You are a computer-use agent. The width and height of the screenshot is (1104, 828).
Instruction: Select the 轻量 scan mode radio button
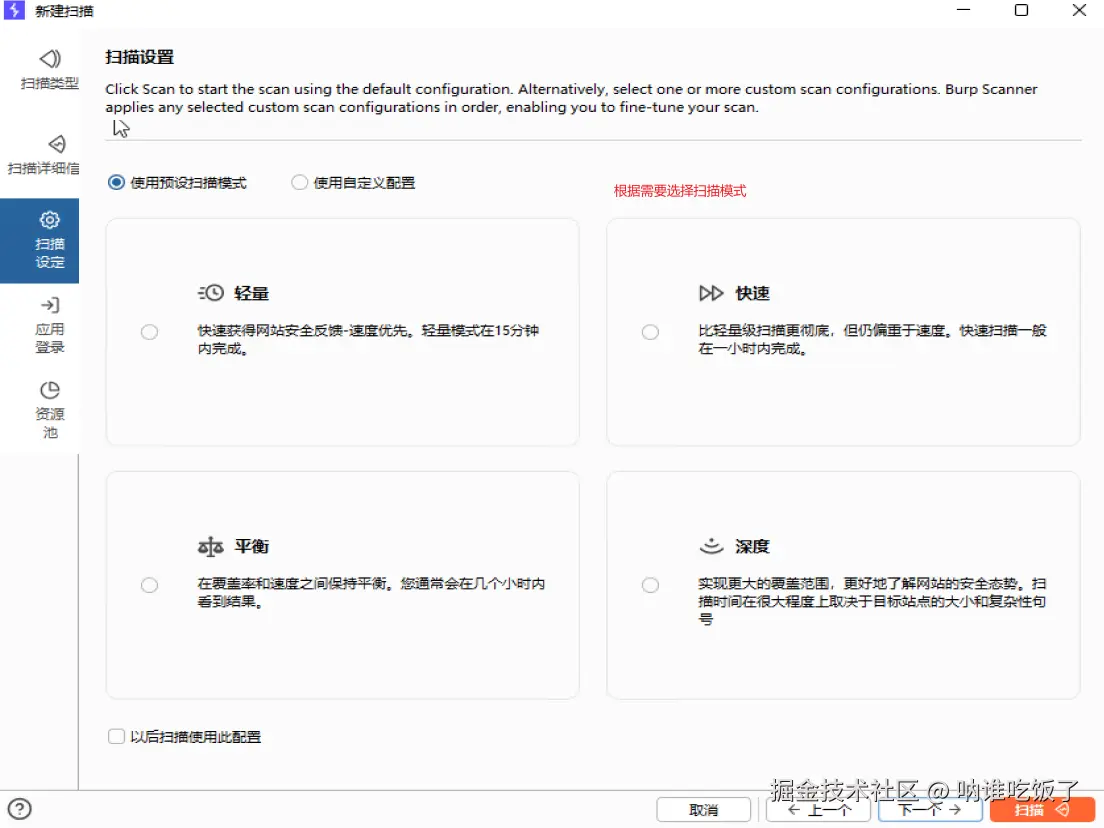tap(149, 332)
